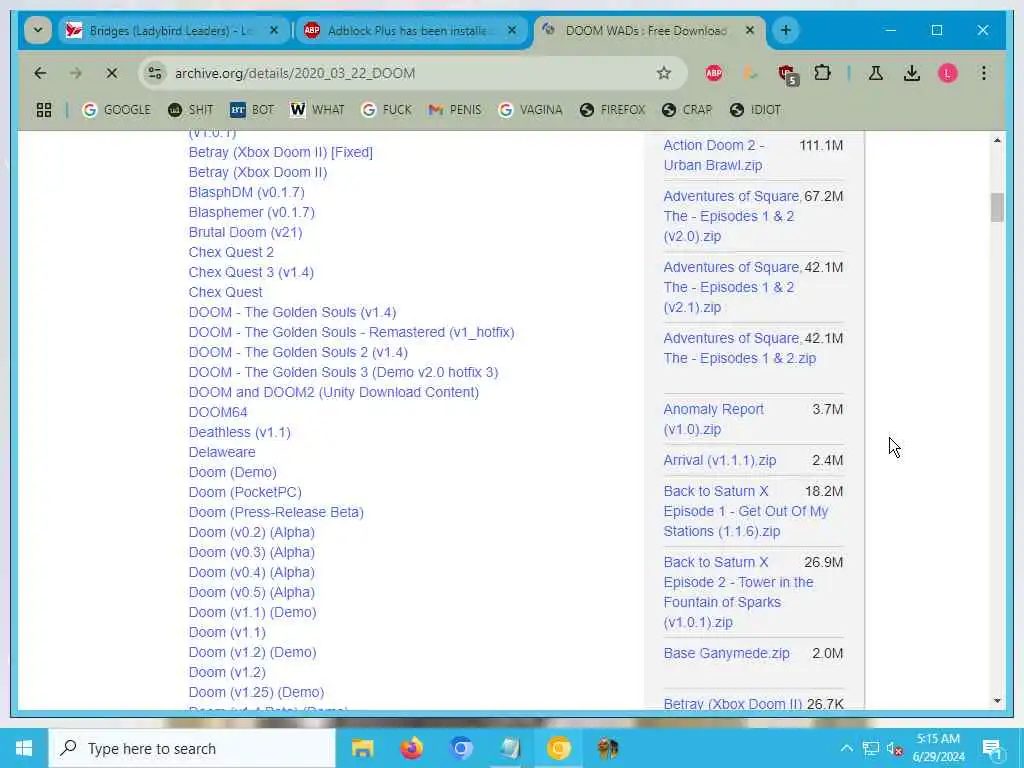
Task: Stop loading the page
Action: 112,73
